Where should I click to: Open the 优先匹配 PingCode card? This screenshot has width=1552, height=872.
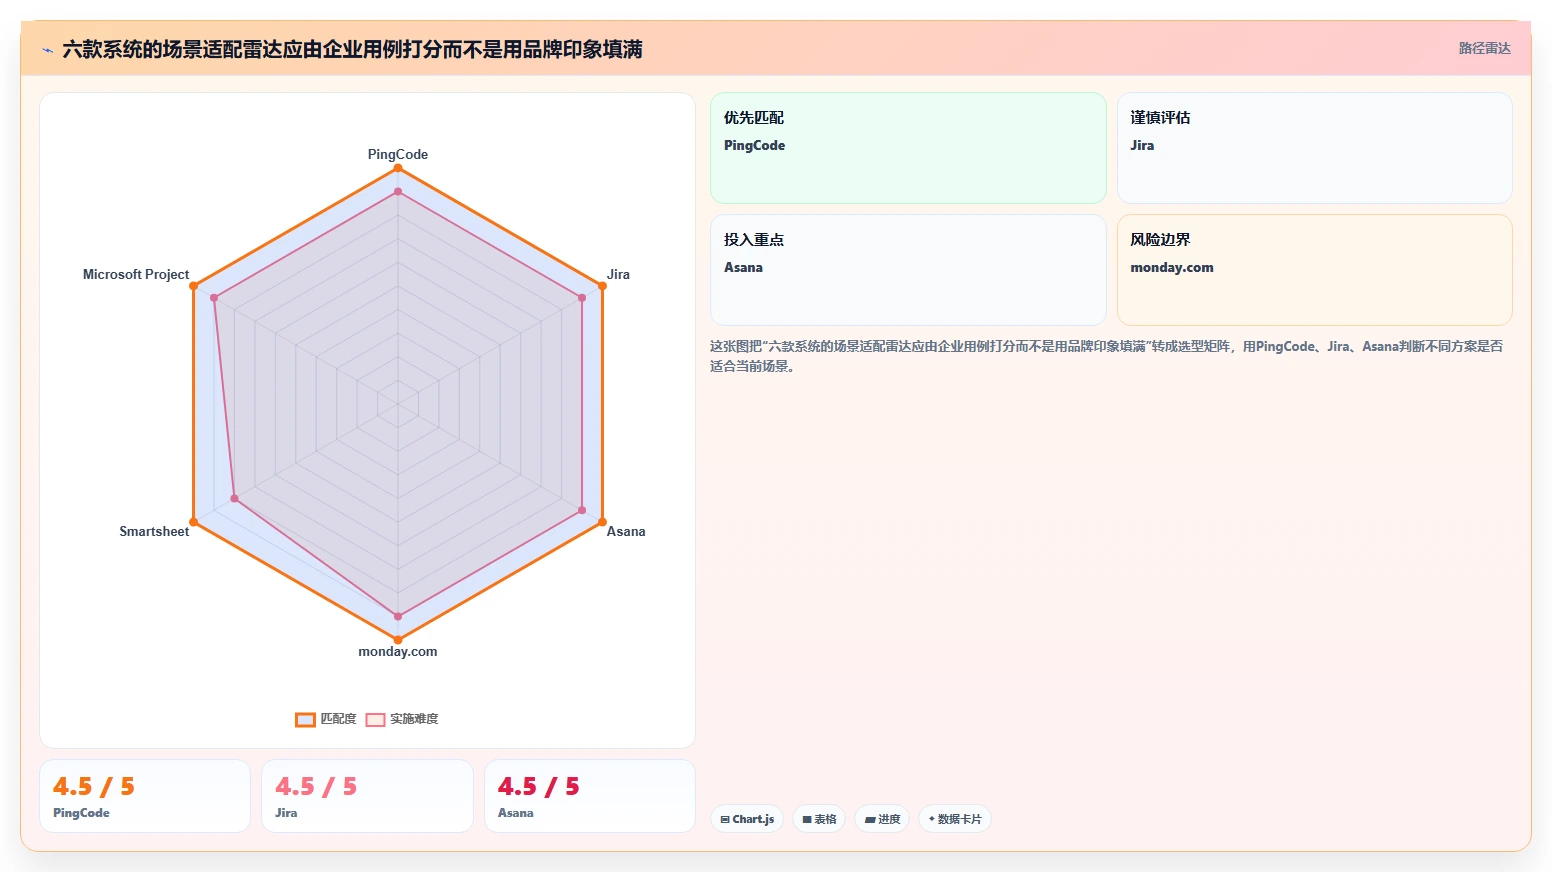pos(908,148)
